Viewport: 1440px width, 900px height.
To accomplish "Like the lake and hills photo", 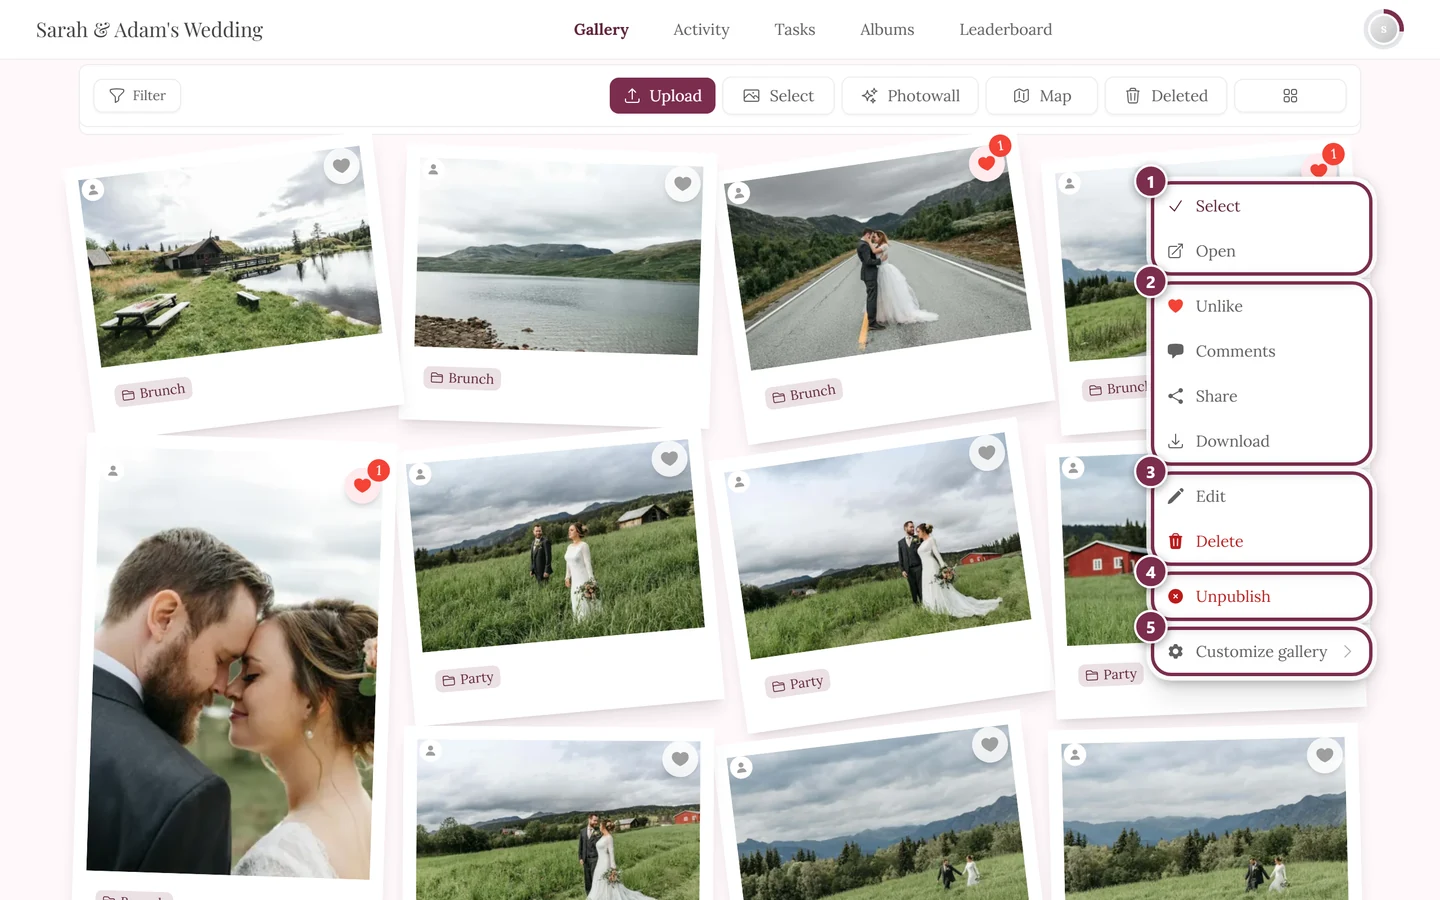I will pyautogui.click(x=682, y=184).
